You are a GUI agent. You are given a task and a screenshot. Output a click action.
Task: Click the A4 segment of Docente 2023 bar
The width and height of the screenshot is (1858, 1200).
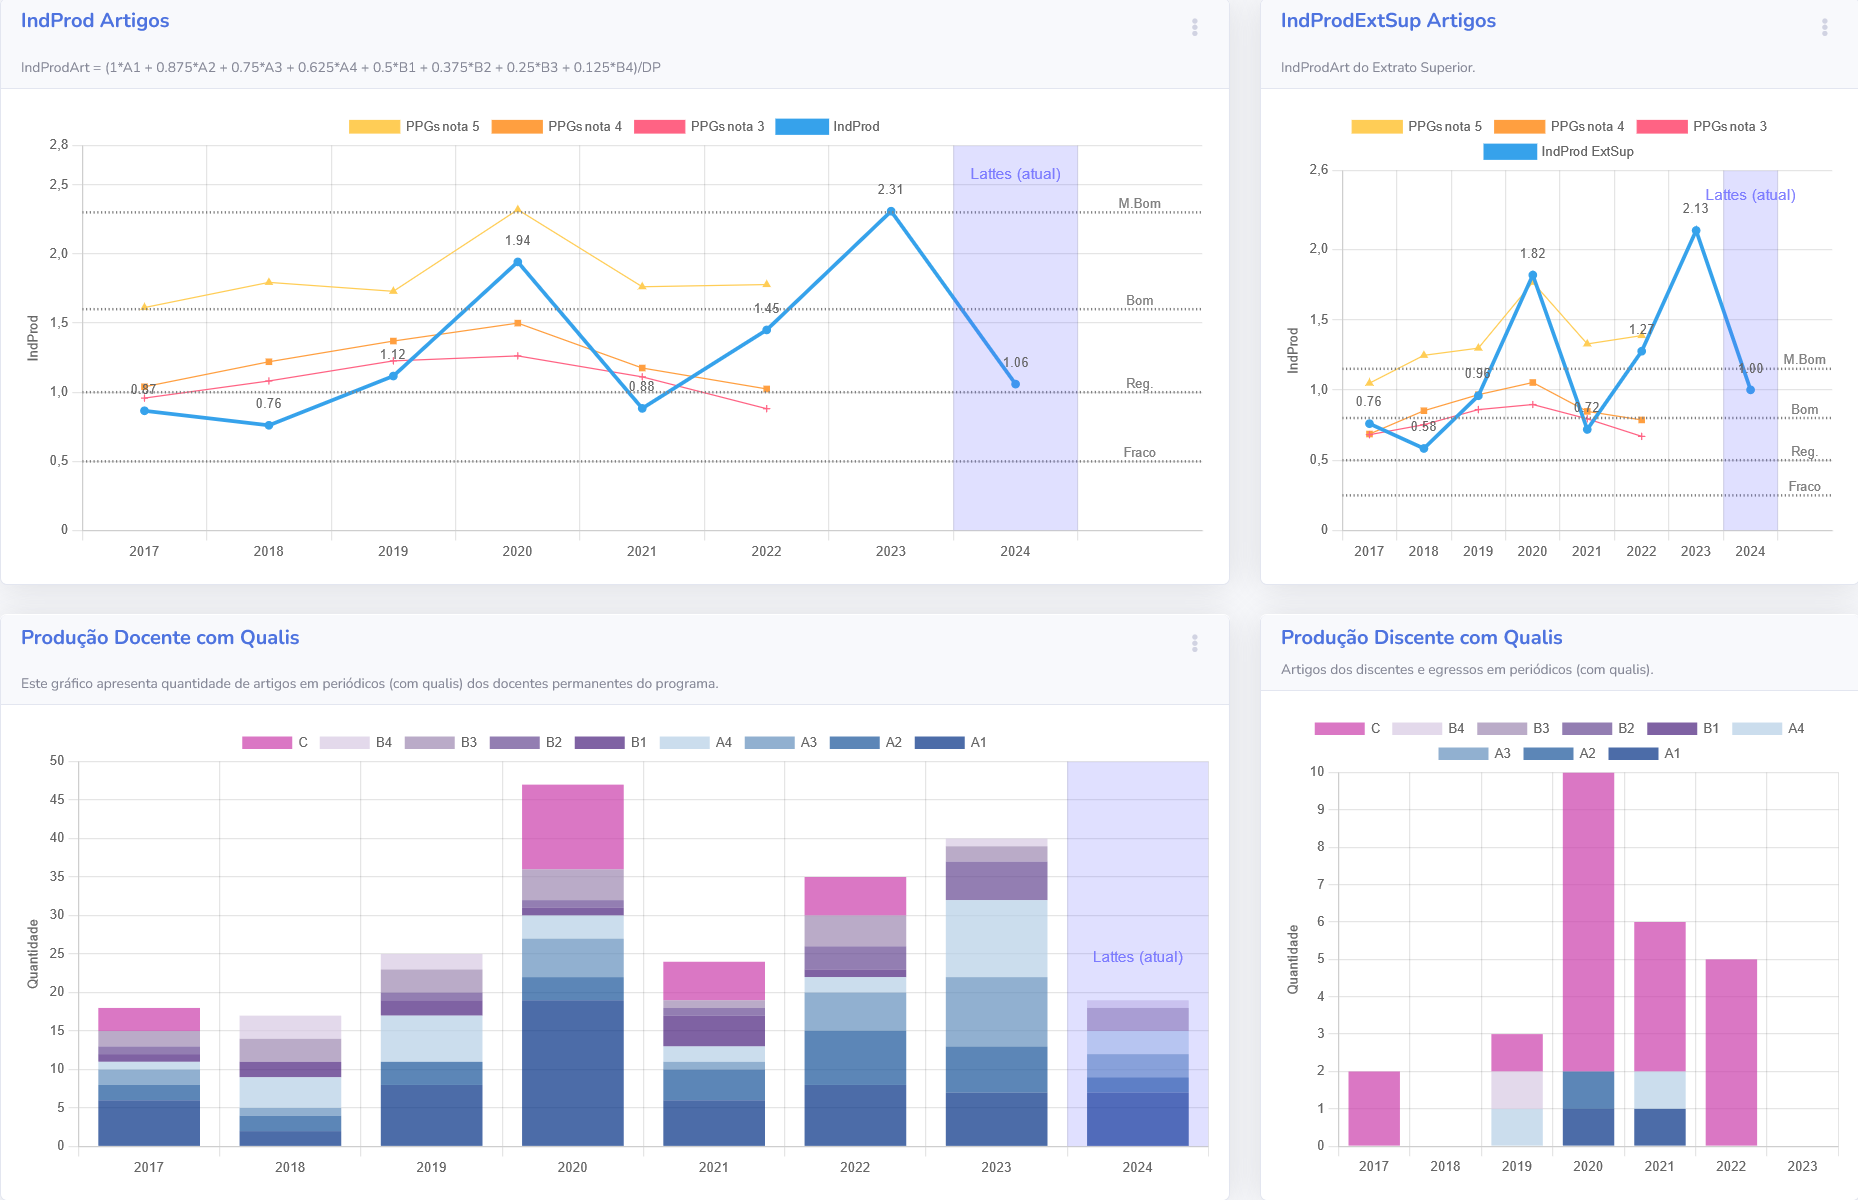coord(996,938)
